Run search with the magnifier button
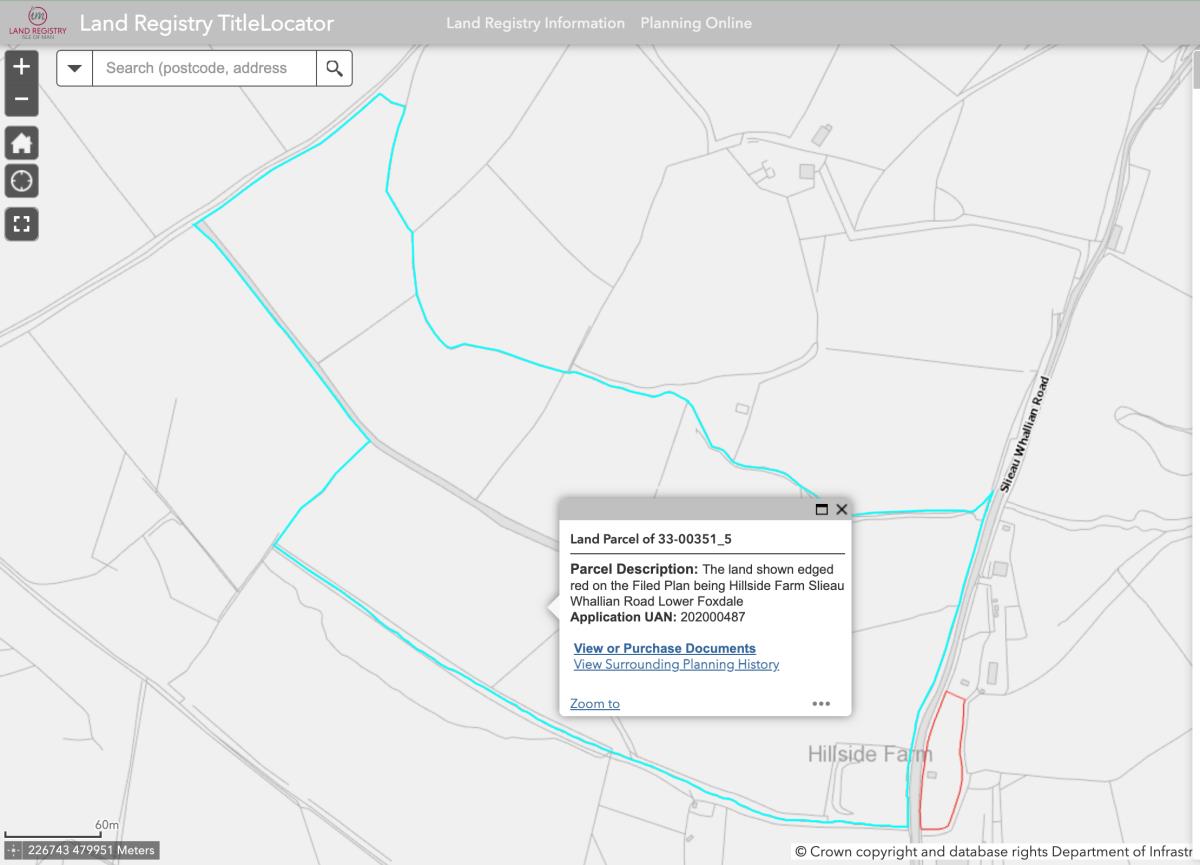1200x865 pixels. (334, 68)
